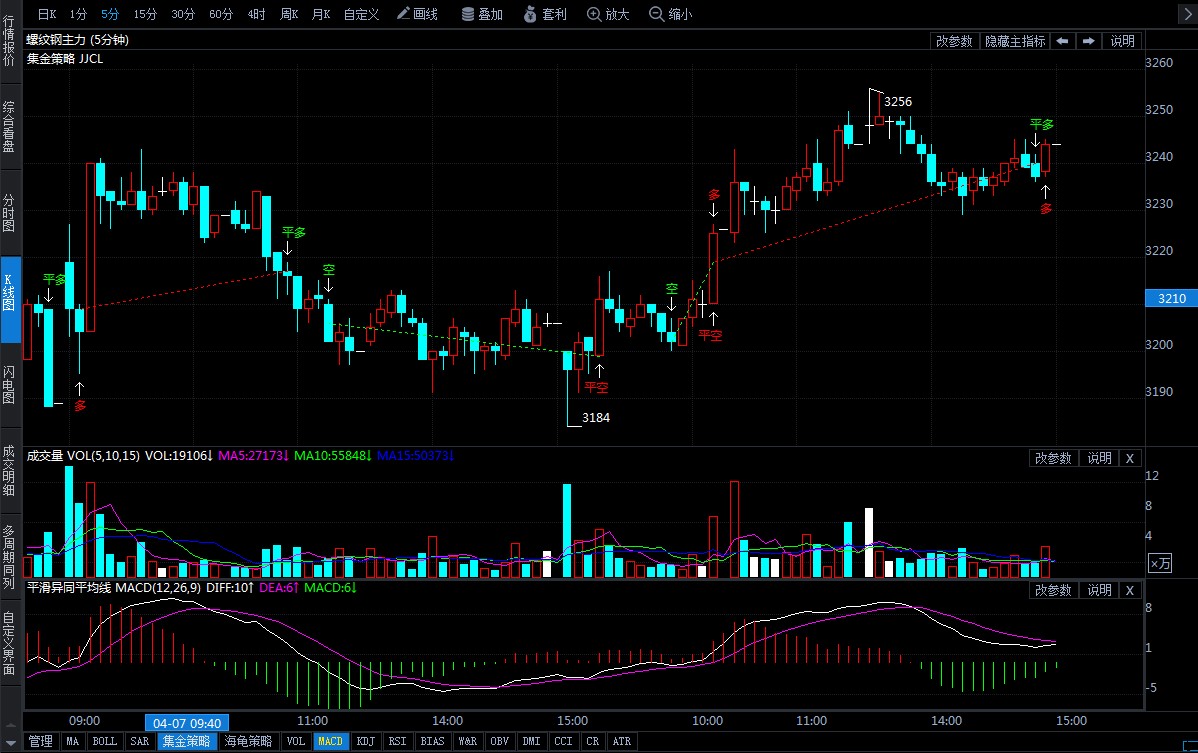Switch to 60分 period
The width and height of the screenshot is (1198, 753).
pos(221,14)
